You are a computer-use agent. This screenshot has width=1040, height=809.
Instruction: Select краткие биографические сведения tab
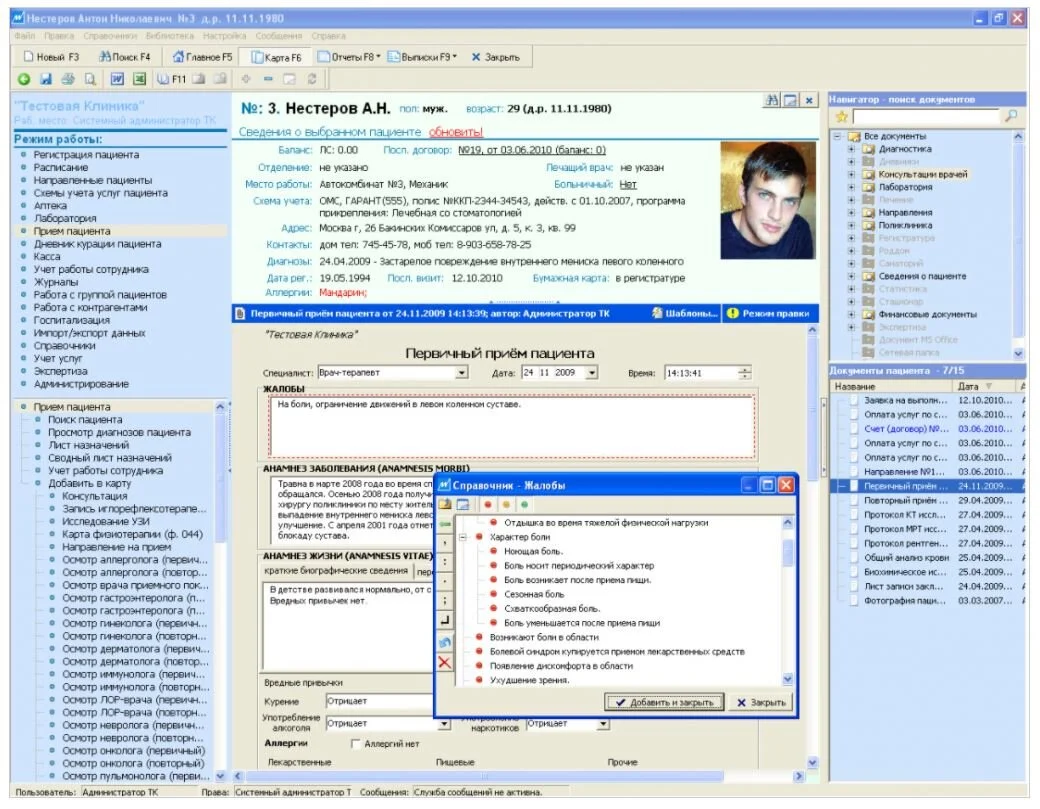coord(336,571)
